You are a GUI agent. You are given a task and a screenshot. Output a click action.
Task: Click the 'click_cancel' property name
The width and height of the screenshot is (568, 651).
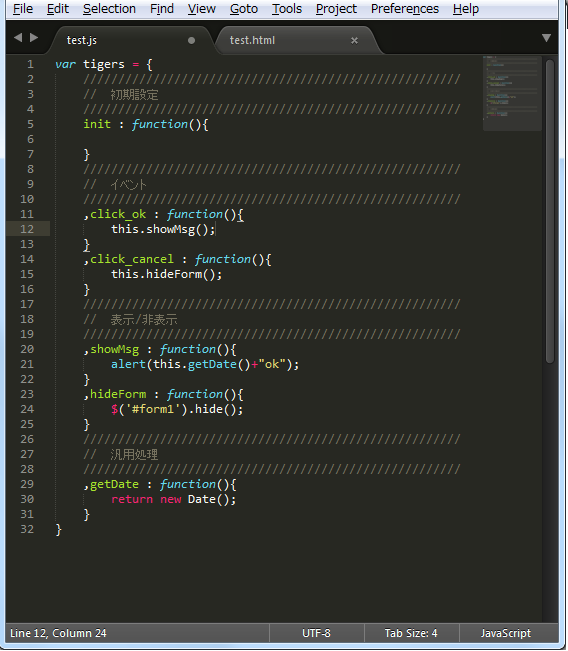coord(132,259)
